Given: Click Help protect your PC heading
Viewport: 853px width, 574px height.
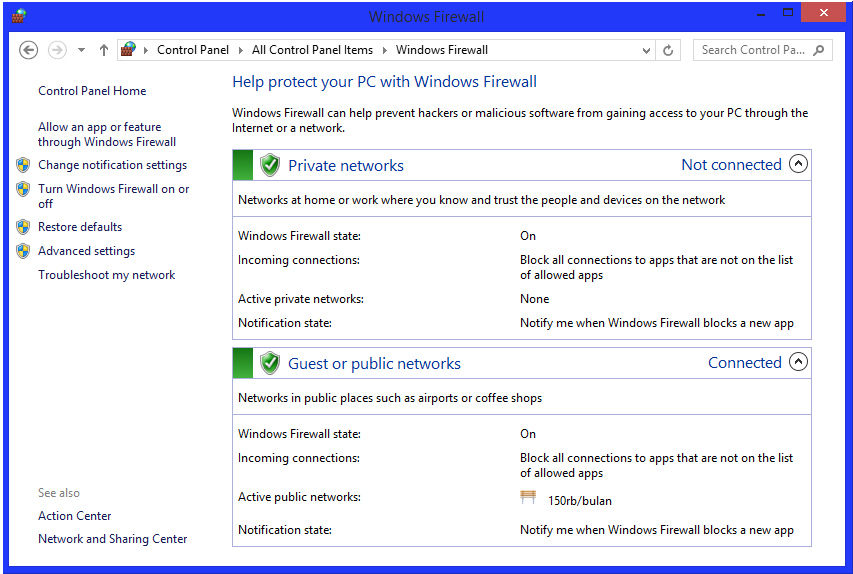Looking at the screenshot, I should click(x=384, y=82).
